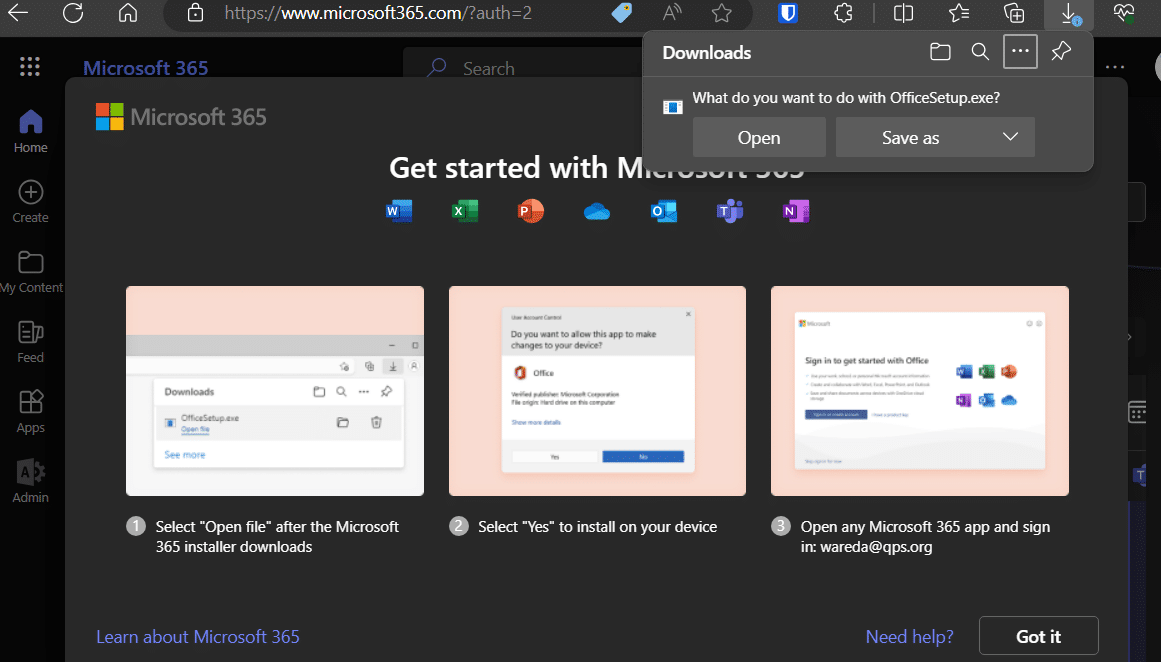
Task: Click the PowerPoint app icon
Action: [x=531, y=211]
